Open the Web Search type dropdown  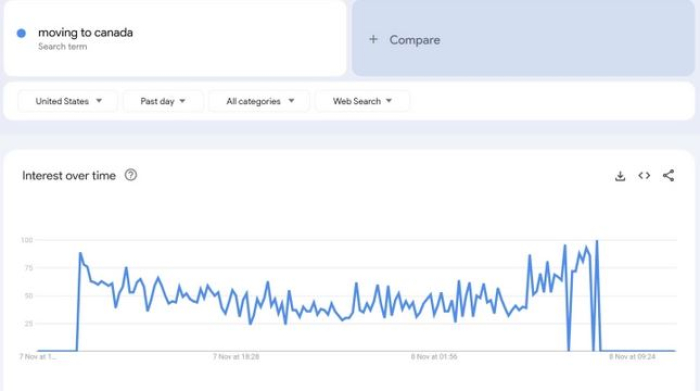pos(362,101)
